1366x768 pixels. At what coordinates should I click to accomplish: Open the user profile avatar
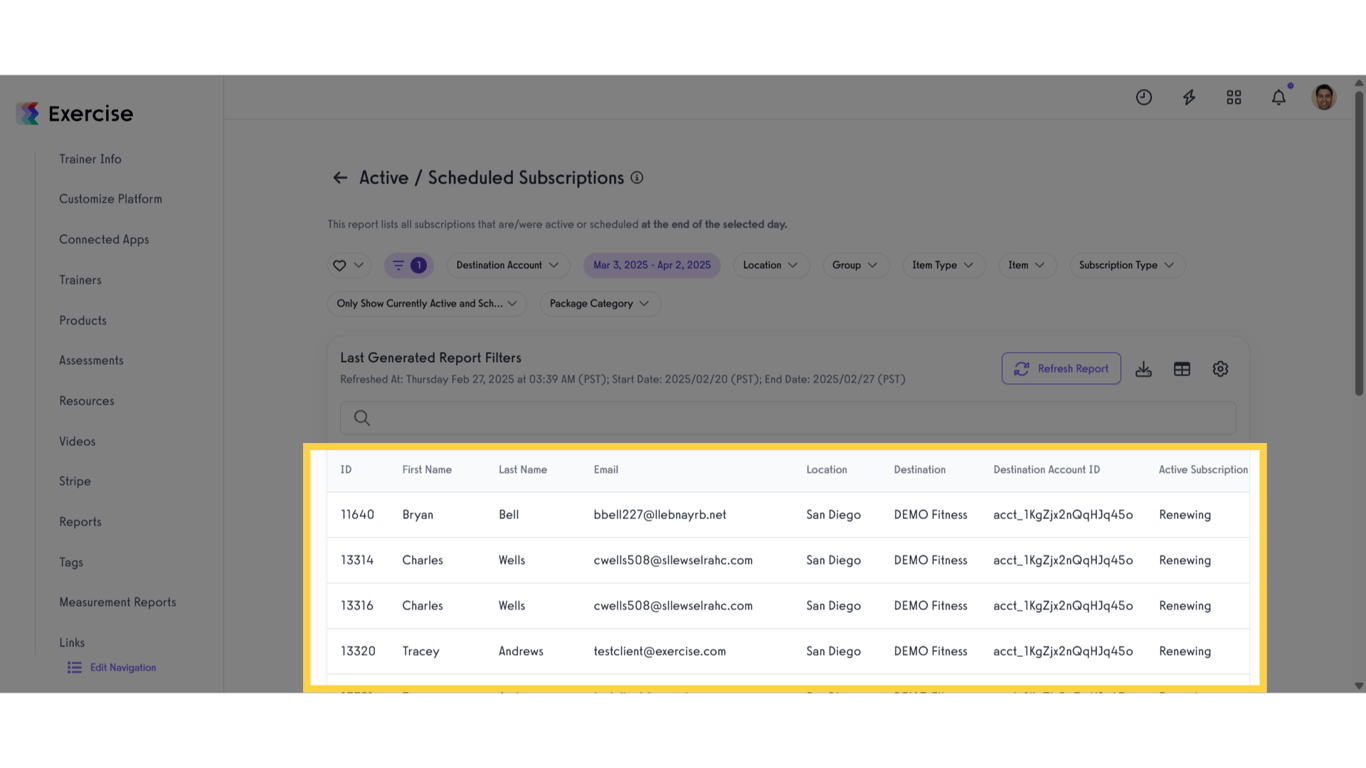(1324, 97)
